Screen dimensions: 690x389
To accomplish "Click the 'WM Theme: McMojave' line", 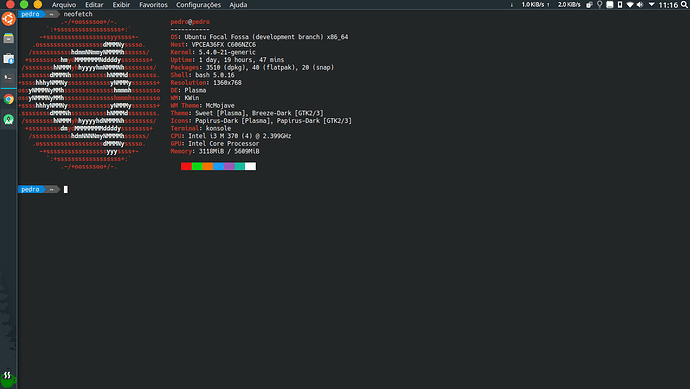I will point(202,105).
